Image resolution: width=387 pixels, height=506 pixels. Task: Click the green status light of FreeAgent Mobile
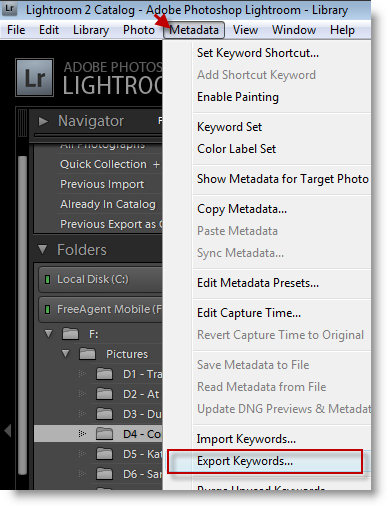[48, 309]
